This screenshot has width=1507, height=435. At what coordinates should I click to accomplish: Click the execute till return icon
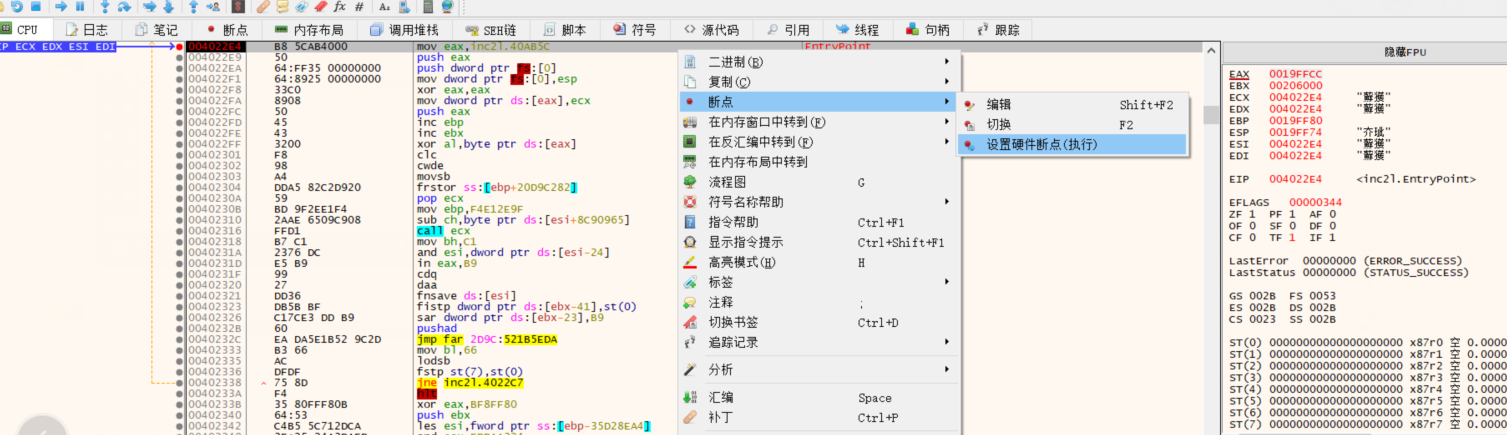194,6
